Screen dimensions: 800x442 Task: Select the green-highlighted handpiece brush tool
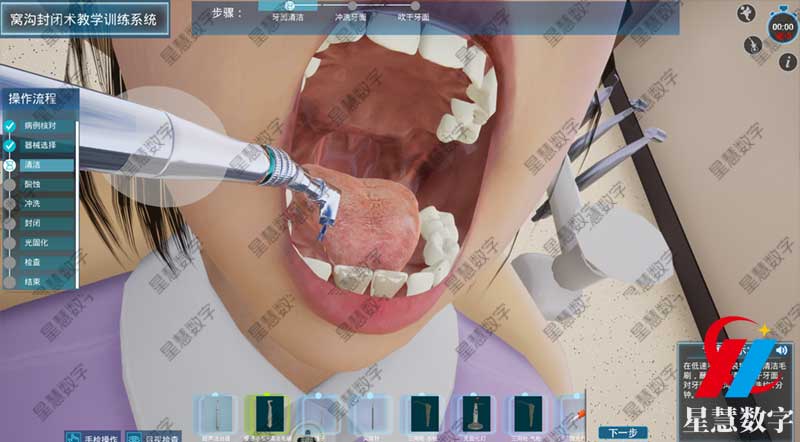[267, 416]
